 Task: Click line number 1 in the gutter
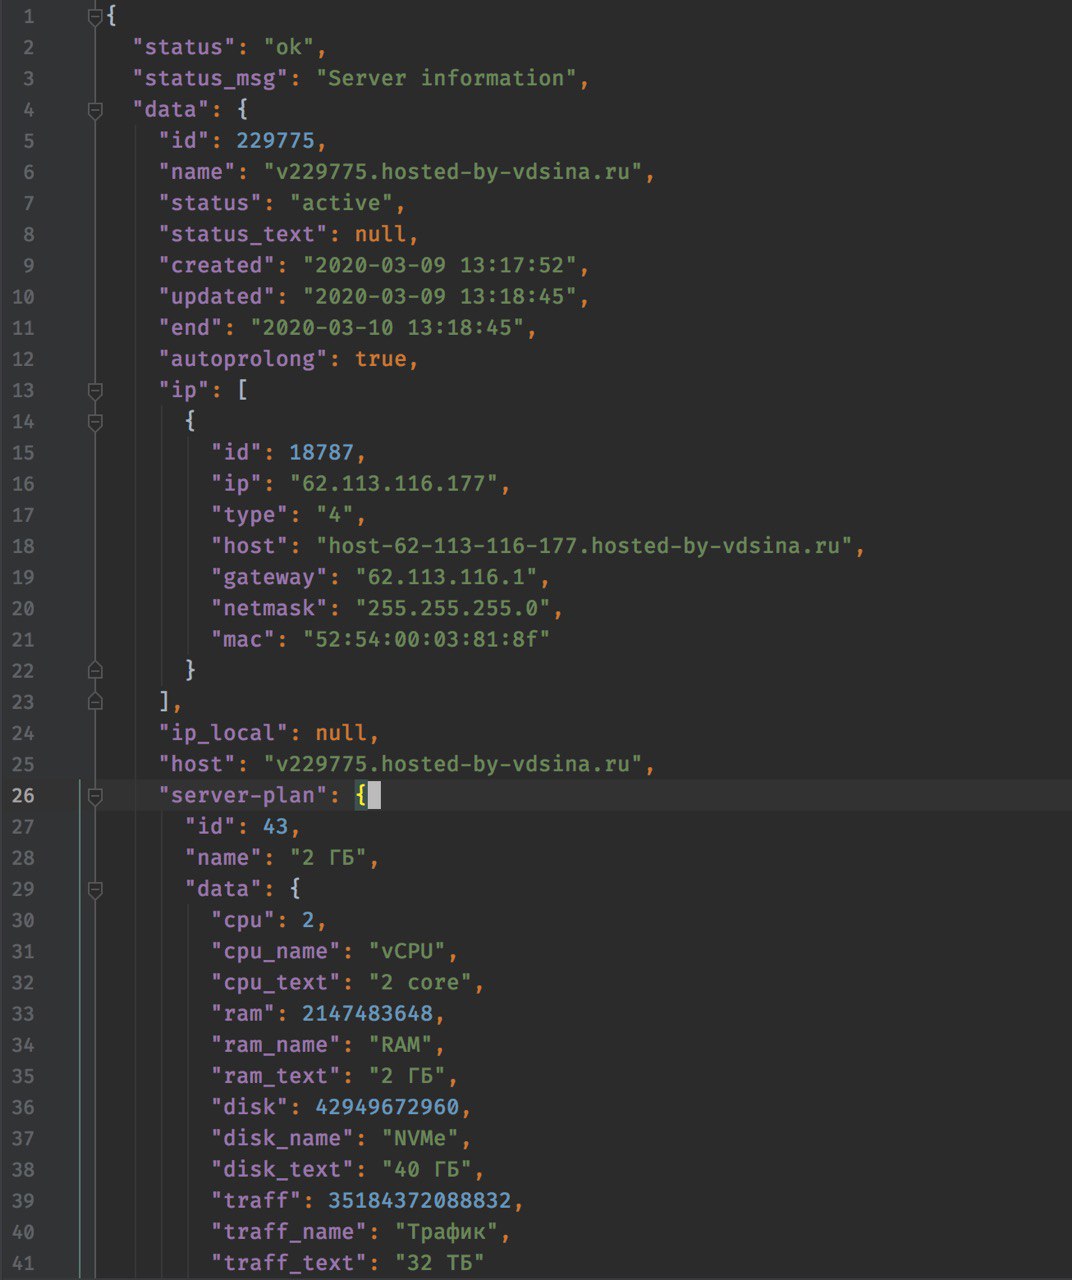click(28, 16)
